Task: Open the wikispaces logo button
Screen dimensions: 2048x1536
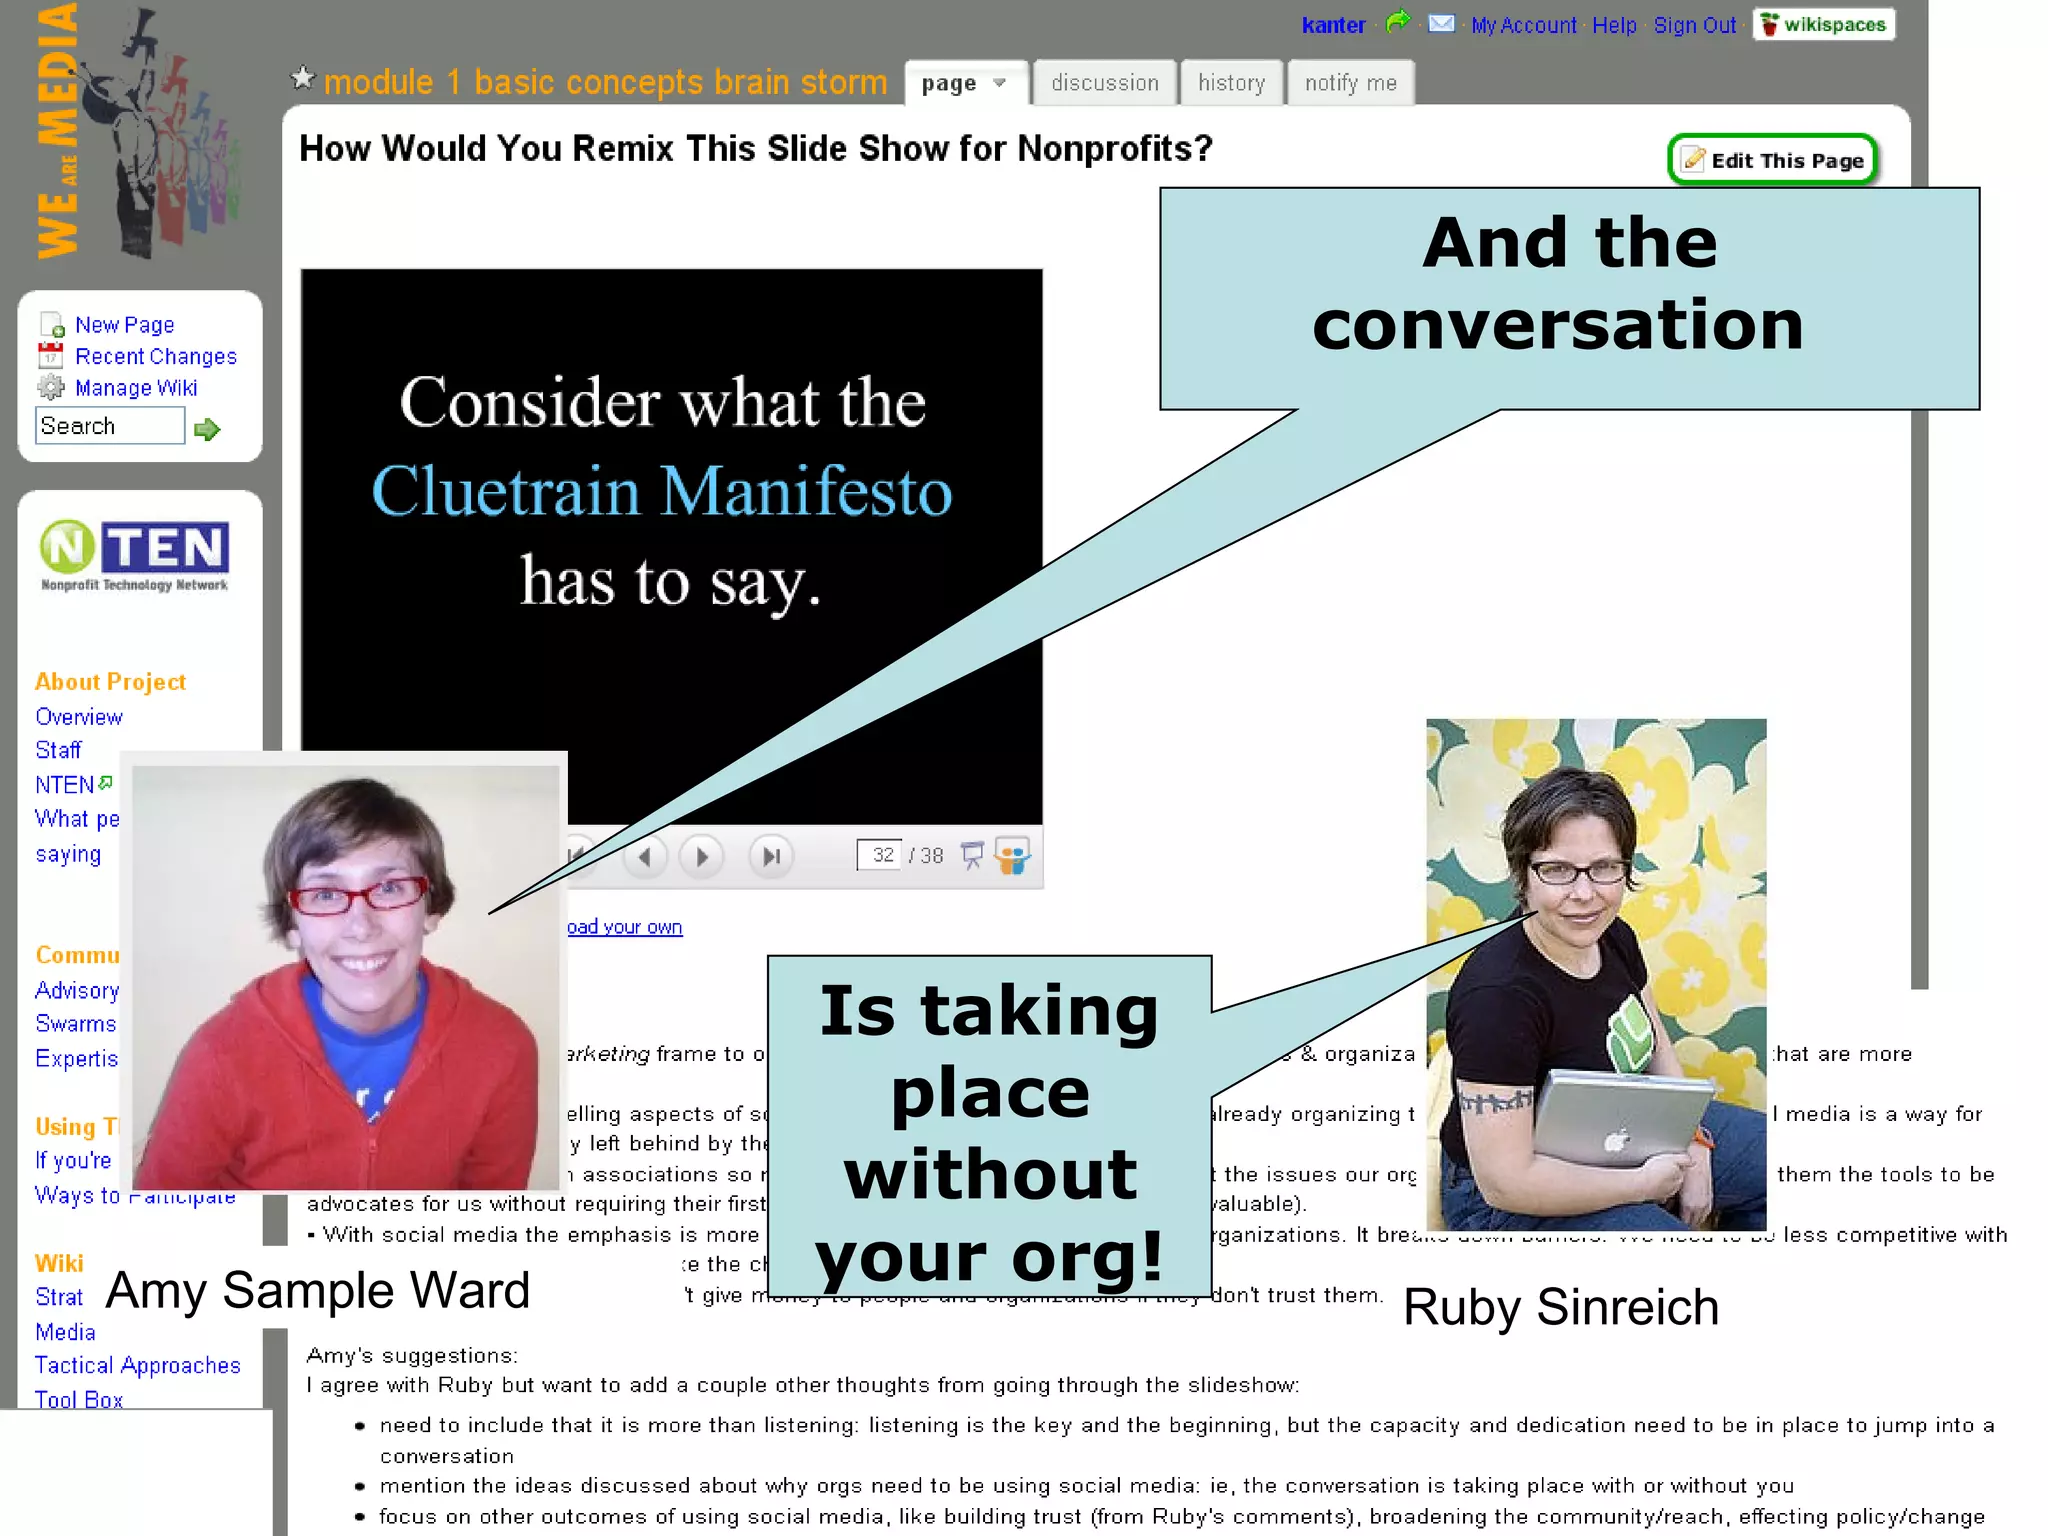Action: click(1823, 24)
